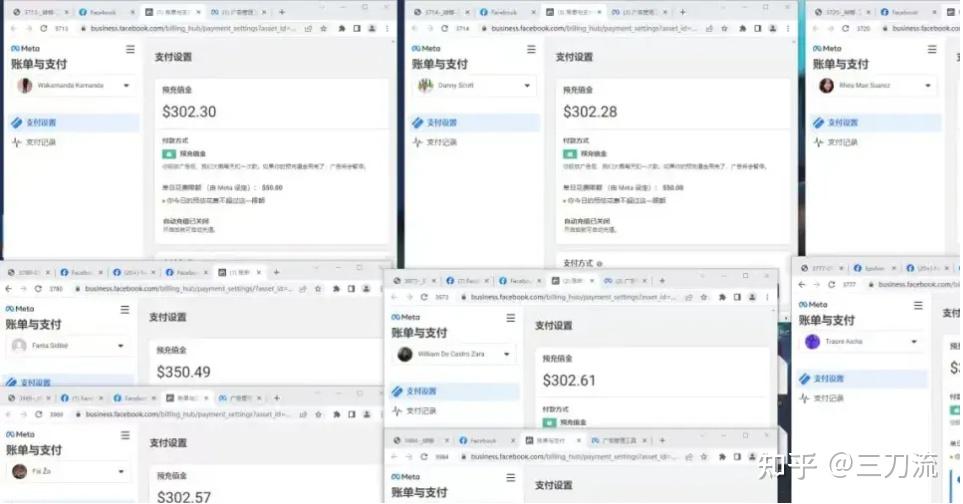The height and width of the screenshot is (504, 963).
Task: Bookmark the page in the $302.28 window
Action: click(x=725, y=28)
